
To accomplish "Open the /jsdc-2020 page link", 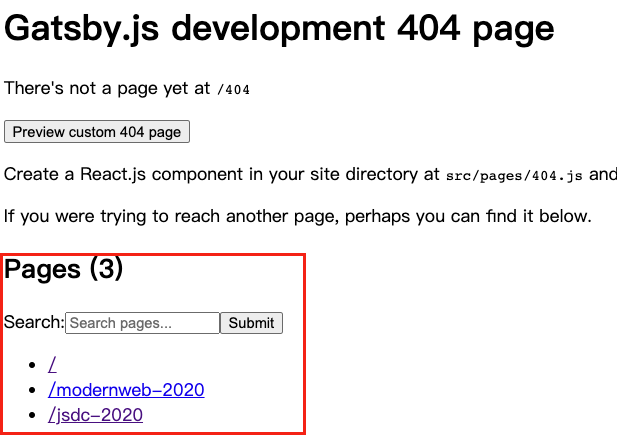I will [x=95, y=415].
